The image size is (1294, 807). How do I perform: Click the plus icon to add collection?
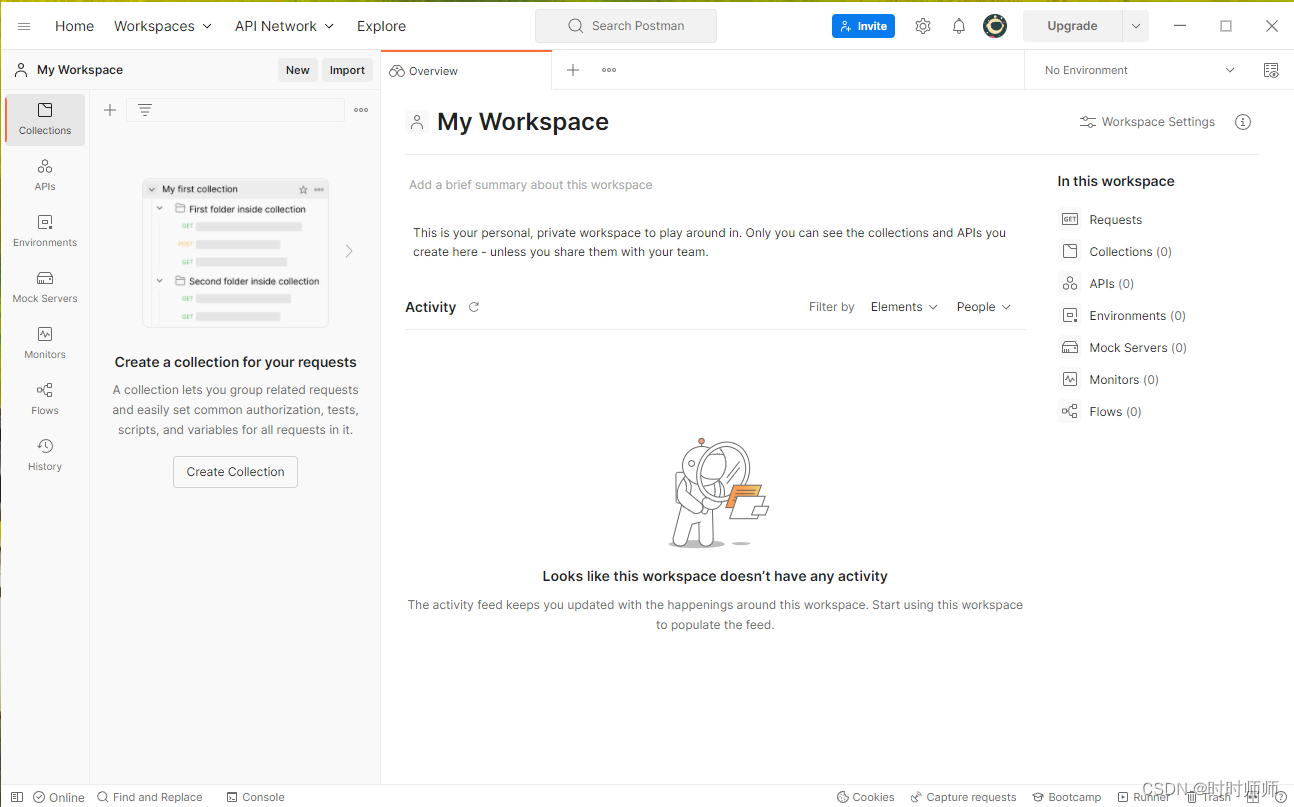pyautogui.click(x=110, y=110)
